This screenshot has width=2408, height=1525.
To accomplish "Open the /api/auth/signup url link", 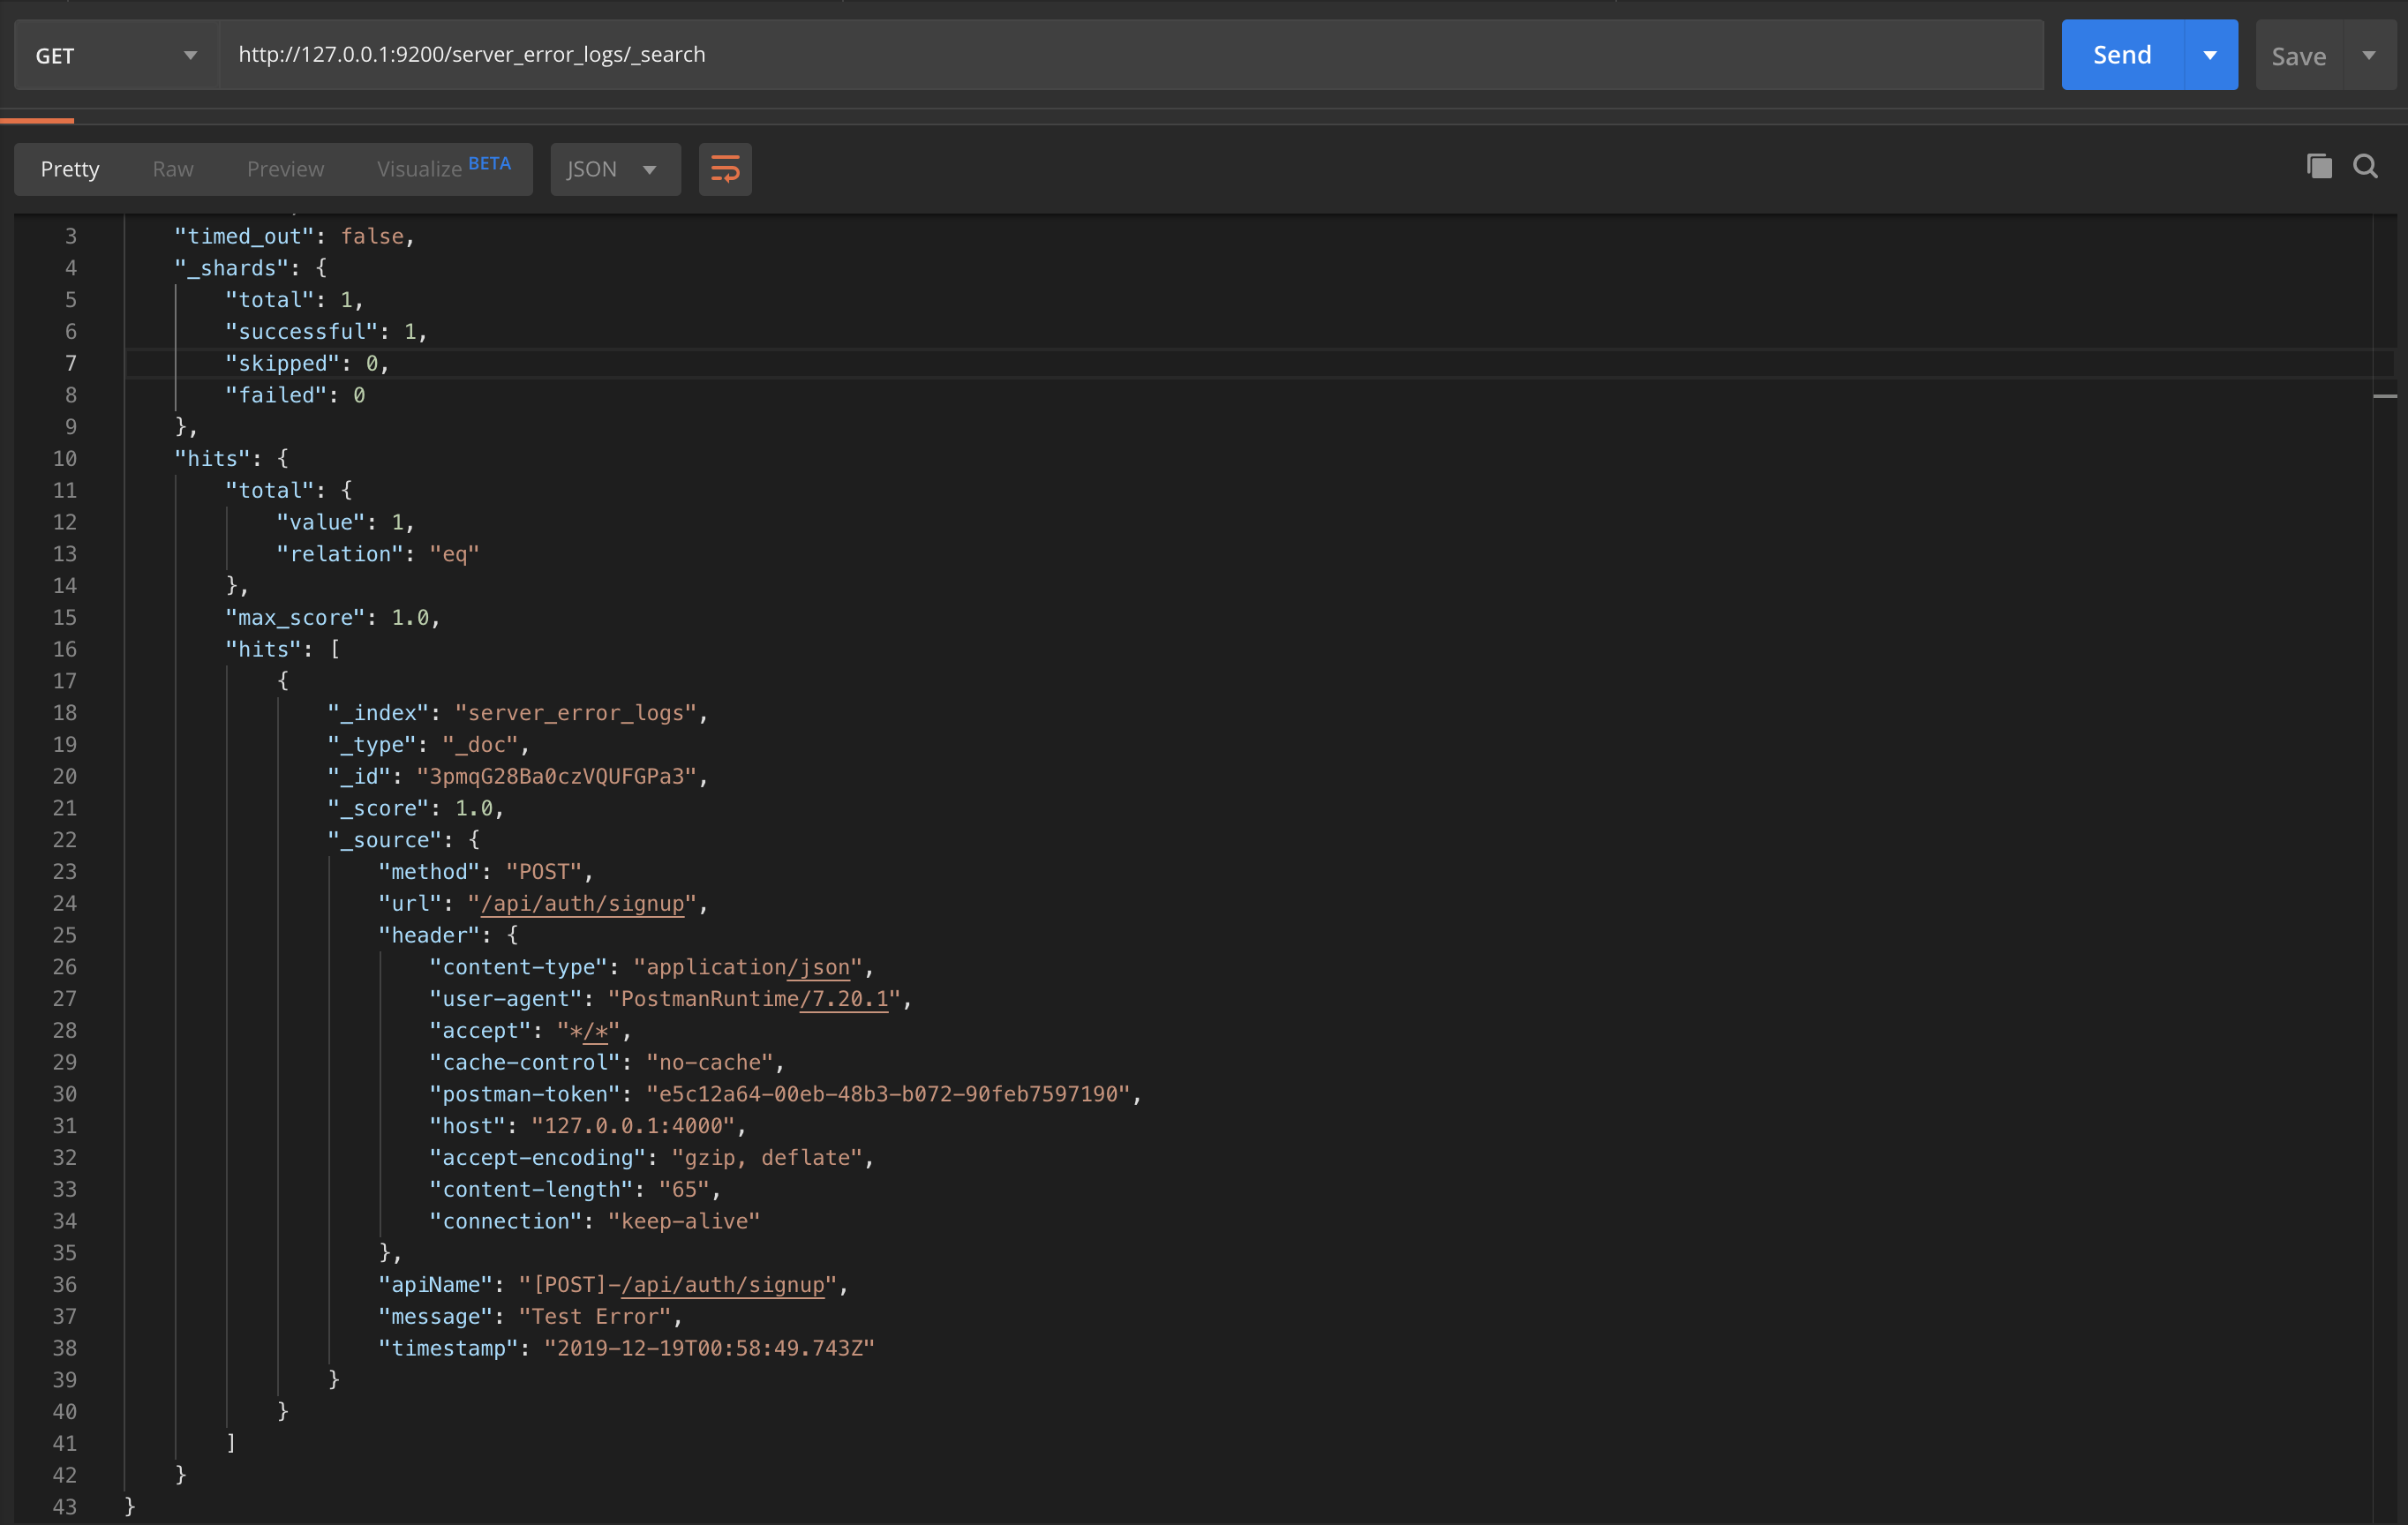I will click(x=583, y=904).
